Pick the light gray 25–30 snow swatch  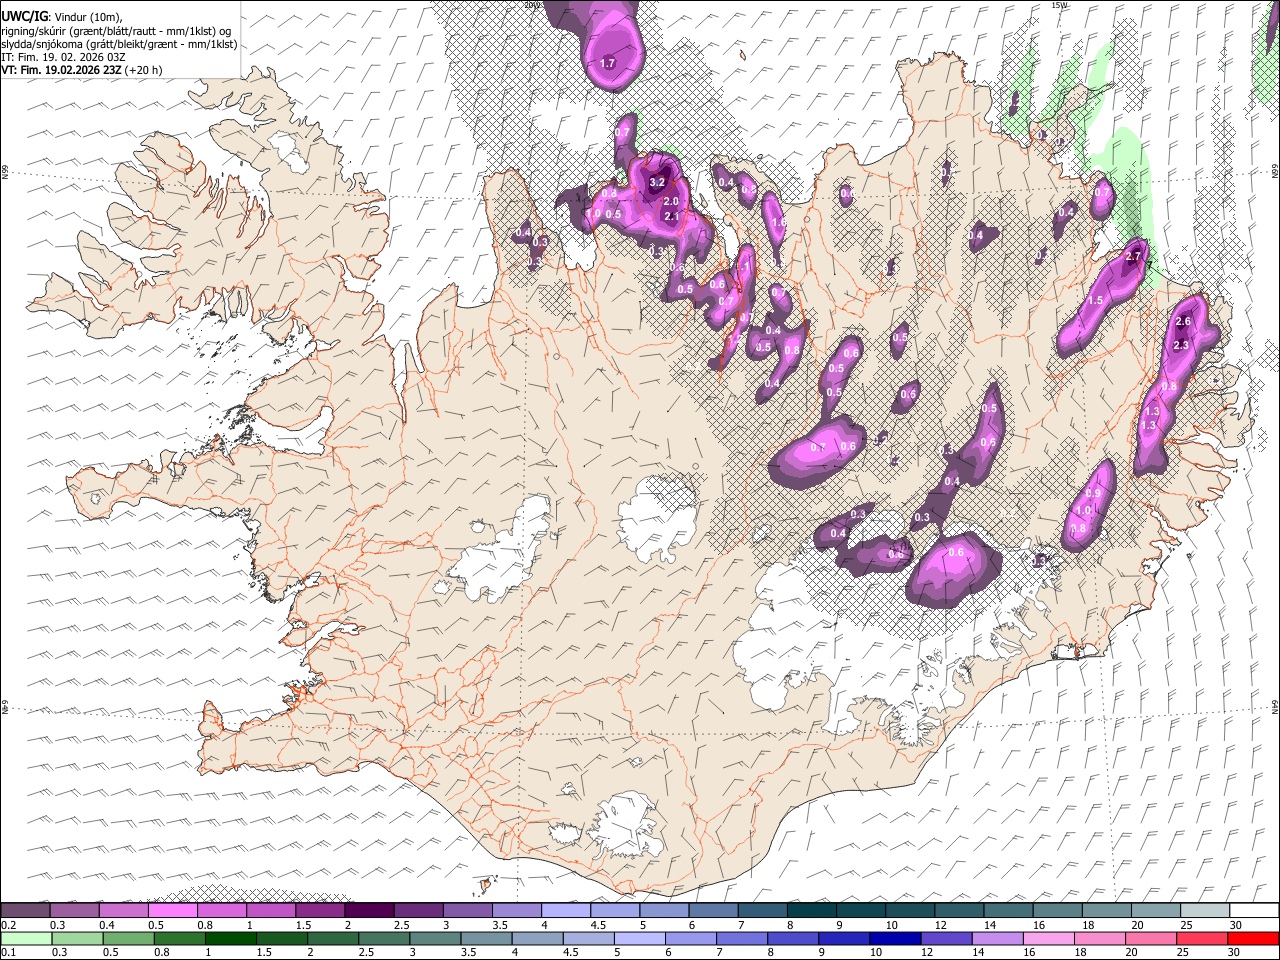[x=1204, y=911]
